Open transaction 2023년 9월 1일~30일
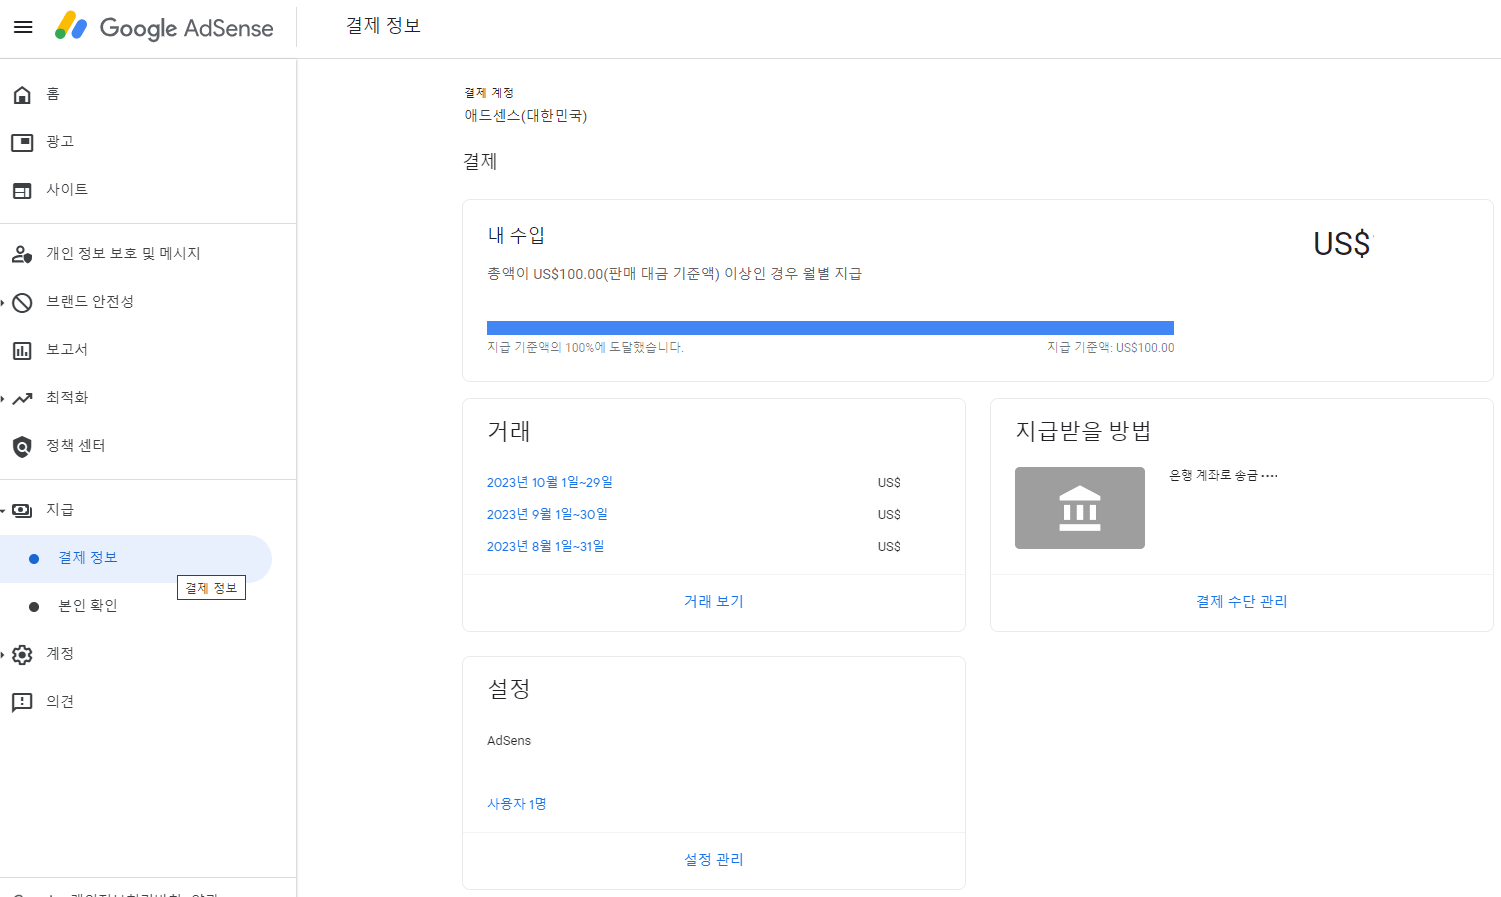Viewport: 1501px width, 897px height. tap(547, 514)
